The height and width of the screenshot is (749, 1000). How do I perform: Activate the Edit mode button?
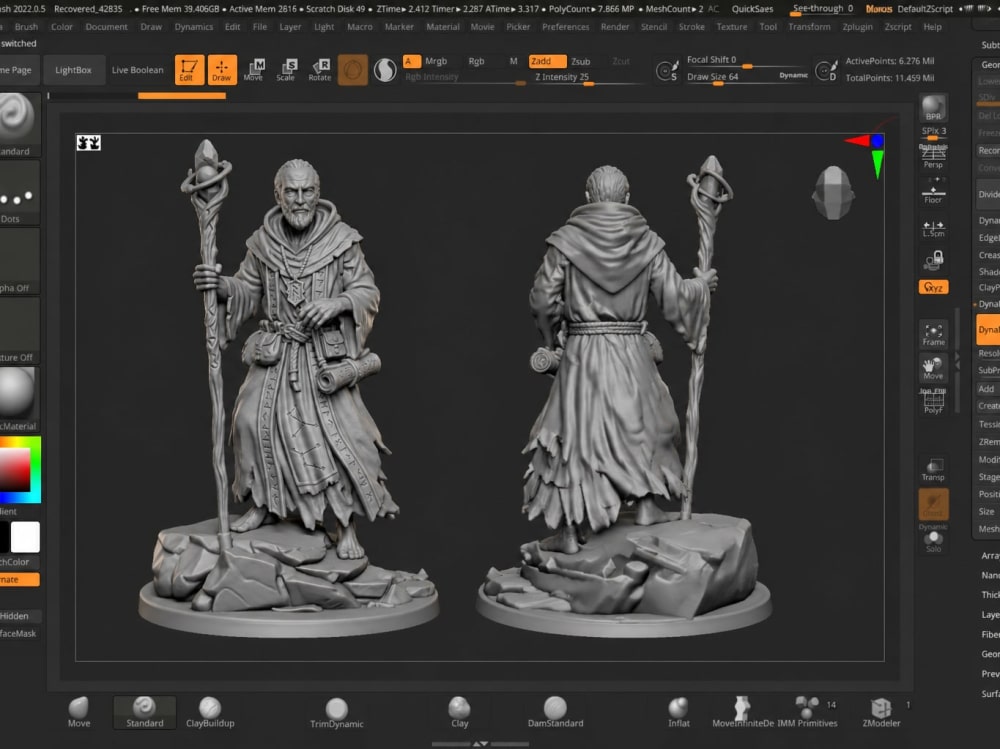(189, 70)
